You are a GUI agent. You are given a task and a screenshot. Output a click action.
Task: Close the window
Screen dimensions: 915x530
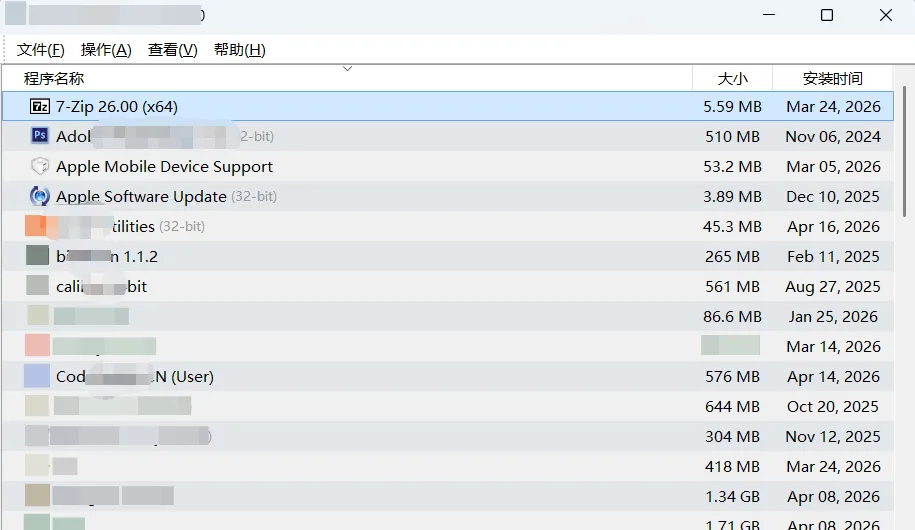886,15
